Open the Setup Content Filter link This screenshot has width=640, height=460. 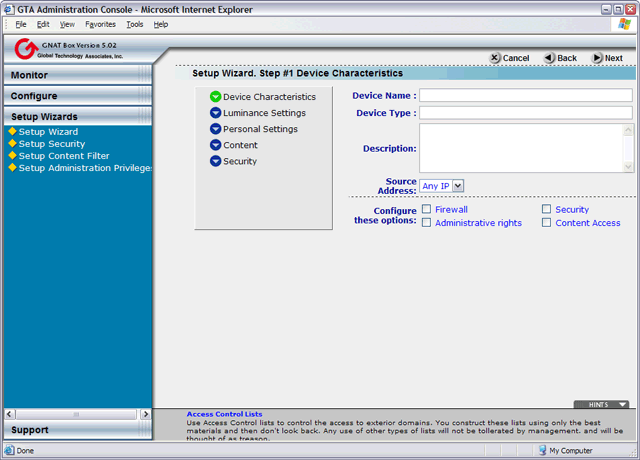[64, 156]
